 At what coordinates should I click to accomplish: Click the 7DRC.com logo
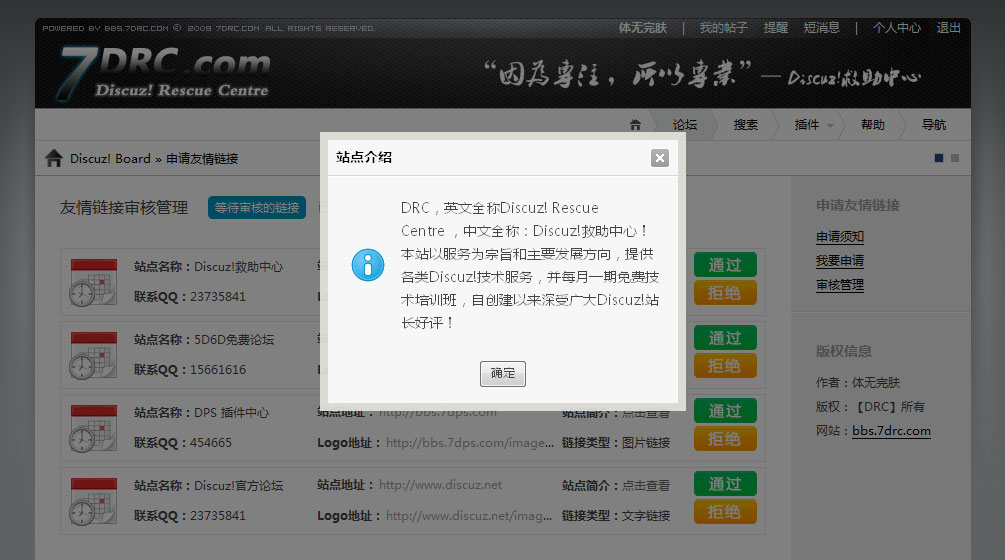164,72
